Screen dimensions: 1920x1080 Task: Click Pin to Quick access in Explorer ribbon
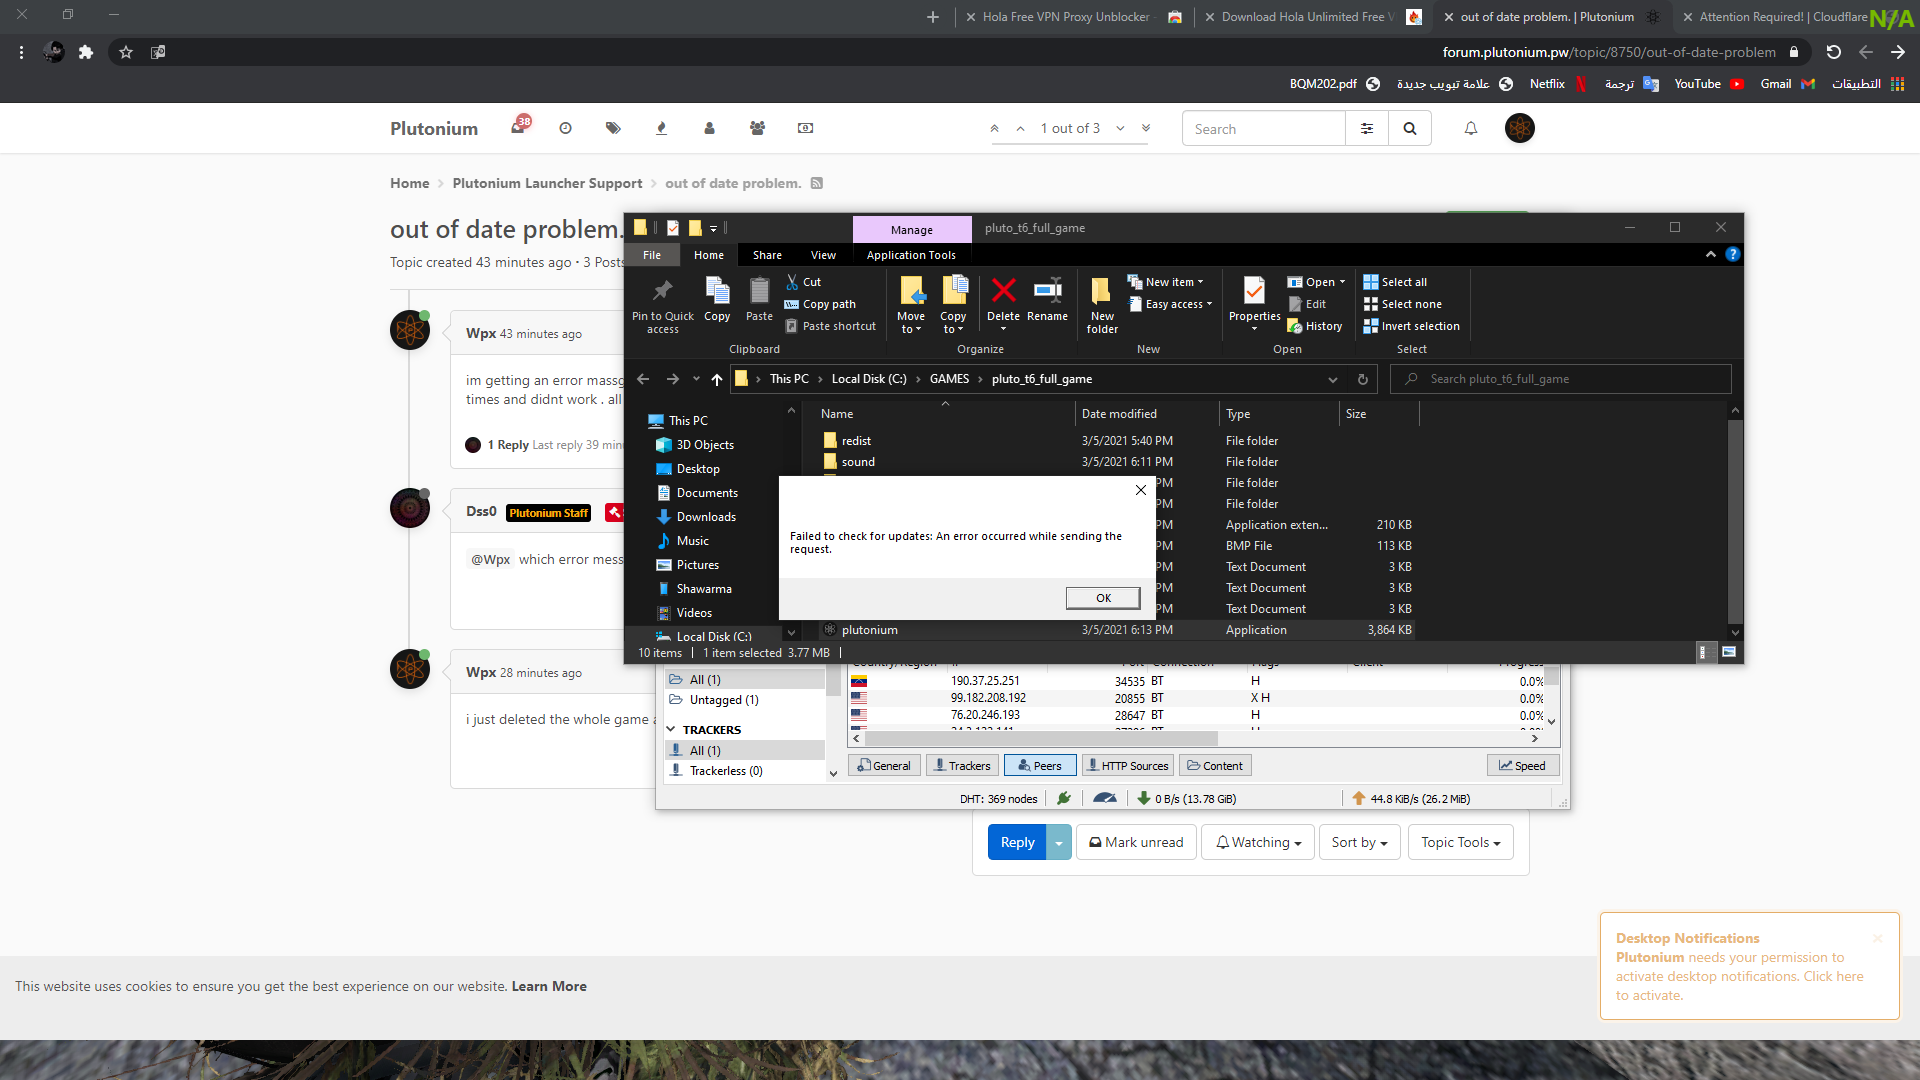pyautogui.click(x=662, y=305)
